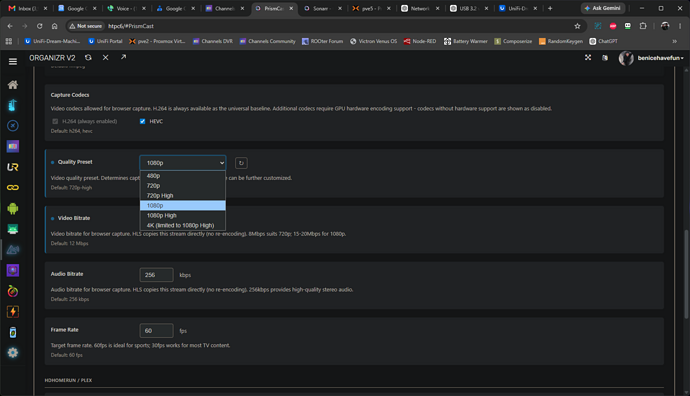Click the Not secure site info chip
Image resolution: width=690 pixels, height=396 pixels.
click(86, 26)
